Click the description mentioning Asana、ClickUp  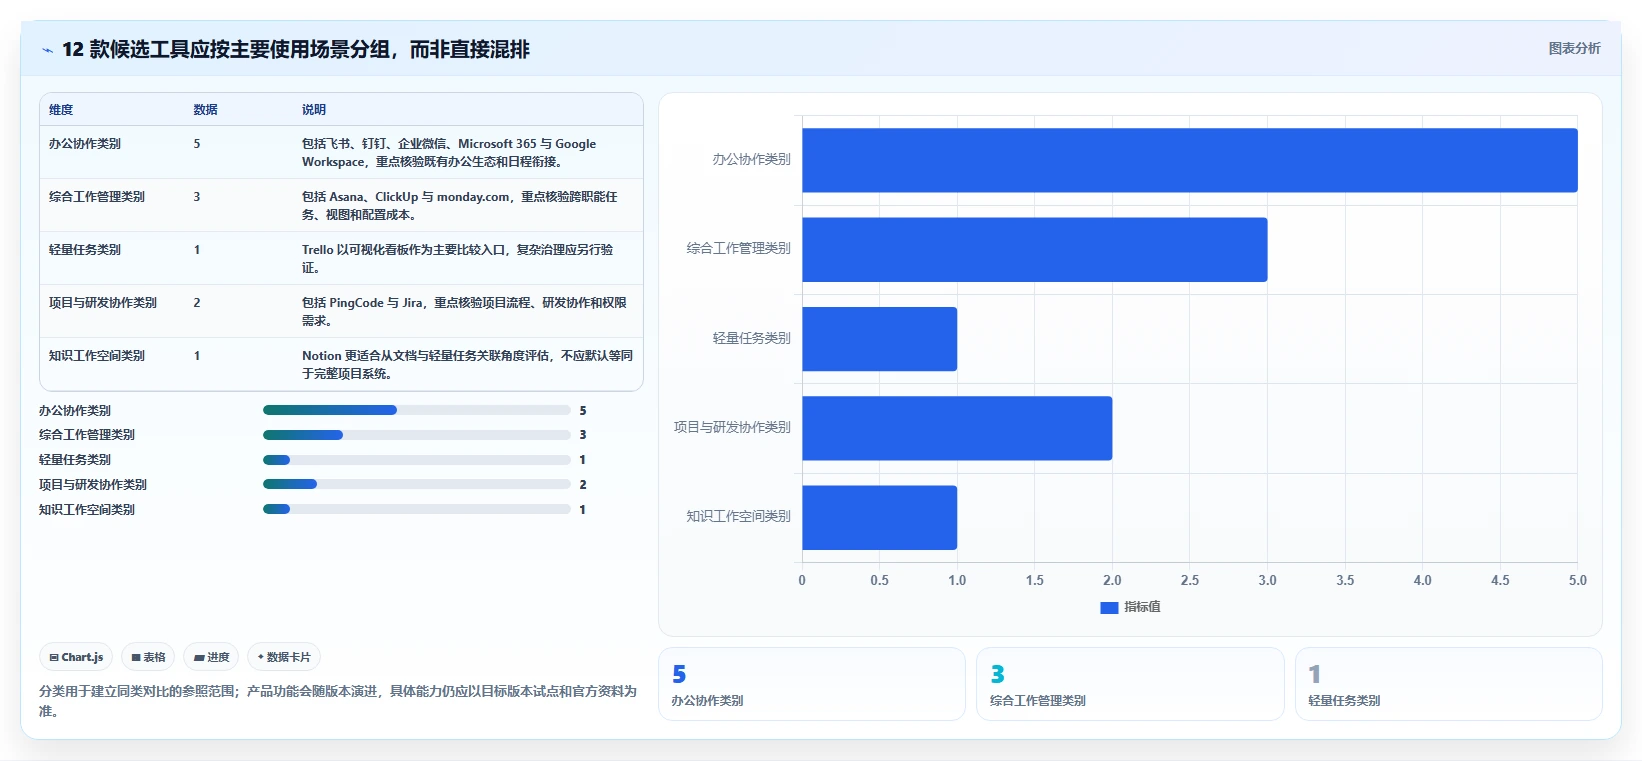[460, 206]
